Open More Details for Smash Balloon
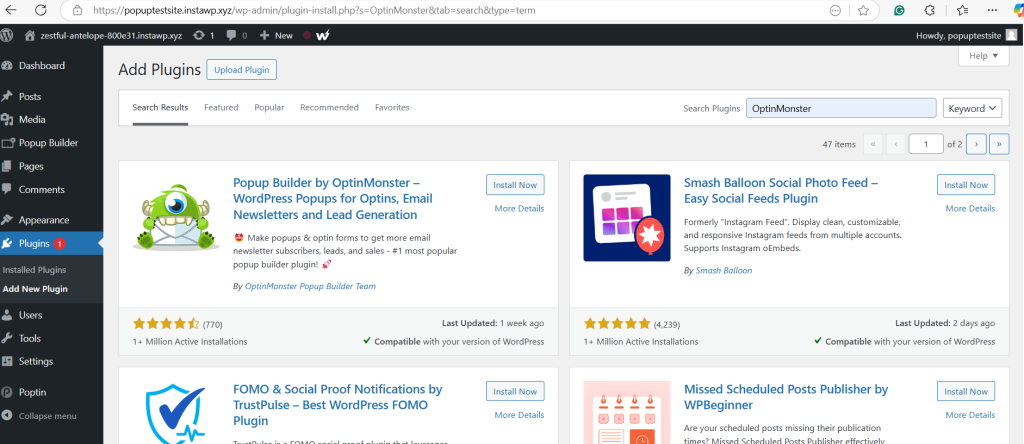The height and width of the screenshot is (444, 1024). [x=970, y=208]
